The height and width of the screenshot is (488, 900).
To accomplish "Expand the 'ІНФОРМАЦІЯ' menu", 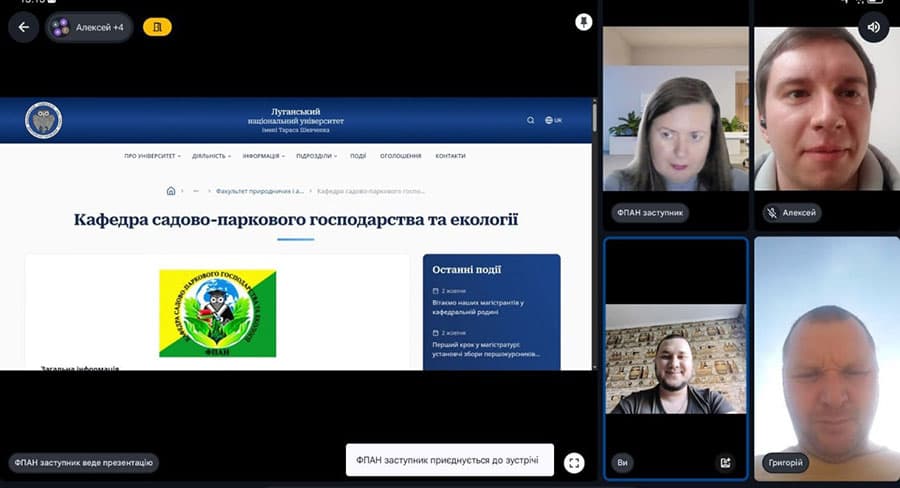I will click(263, 156).
